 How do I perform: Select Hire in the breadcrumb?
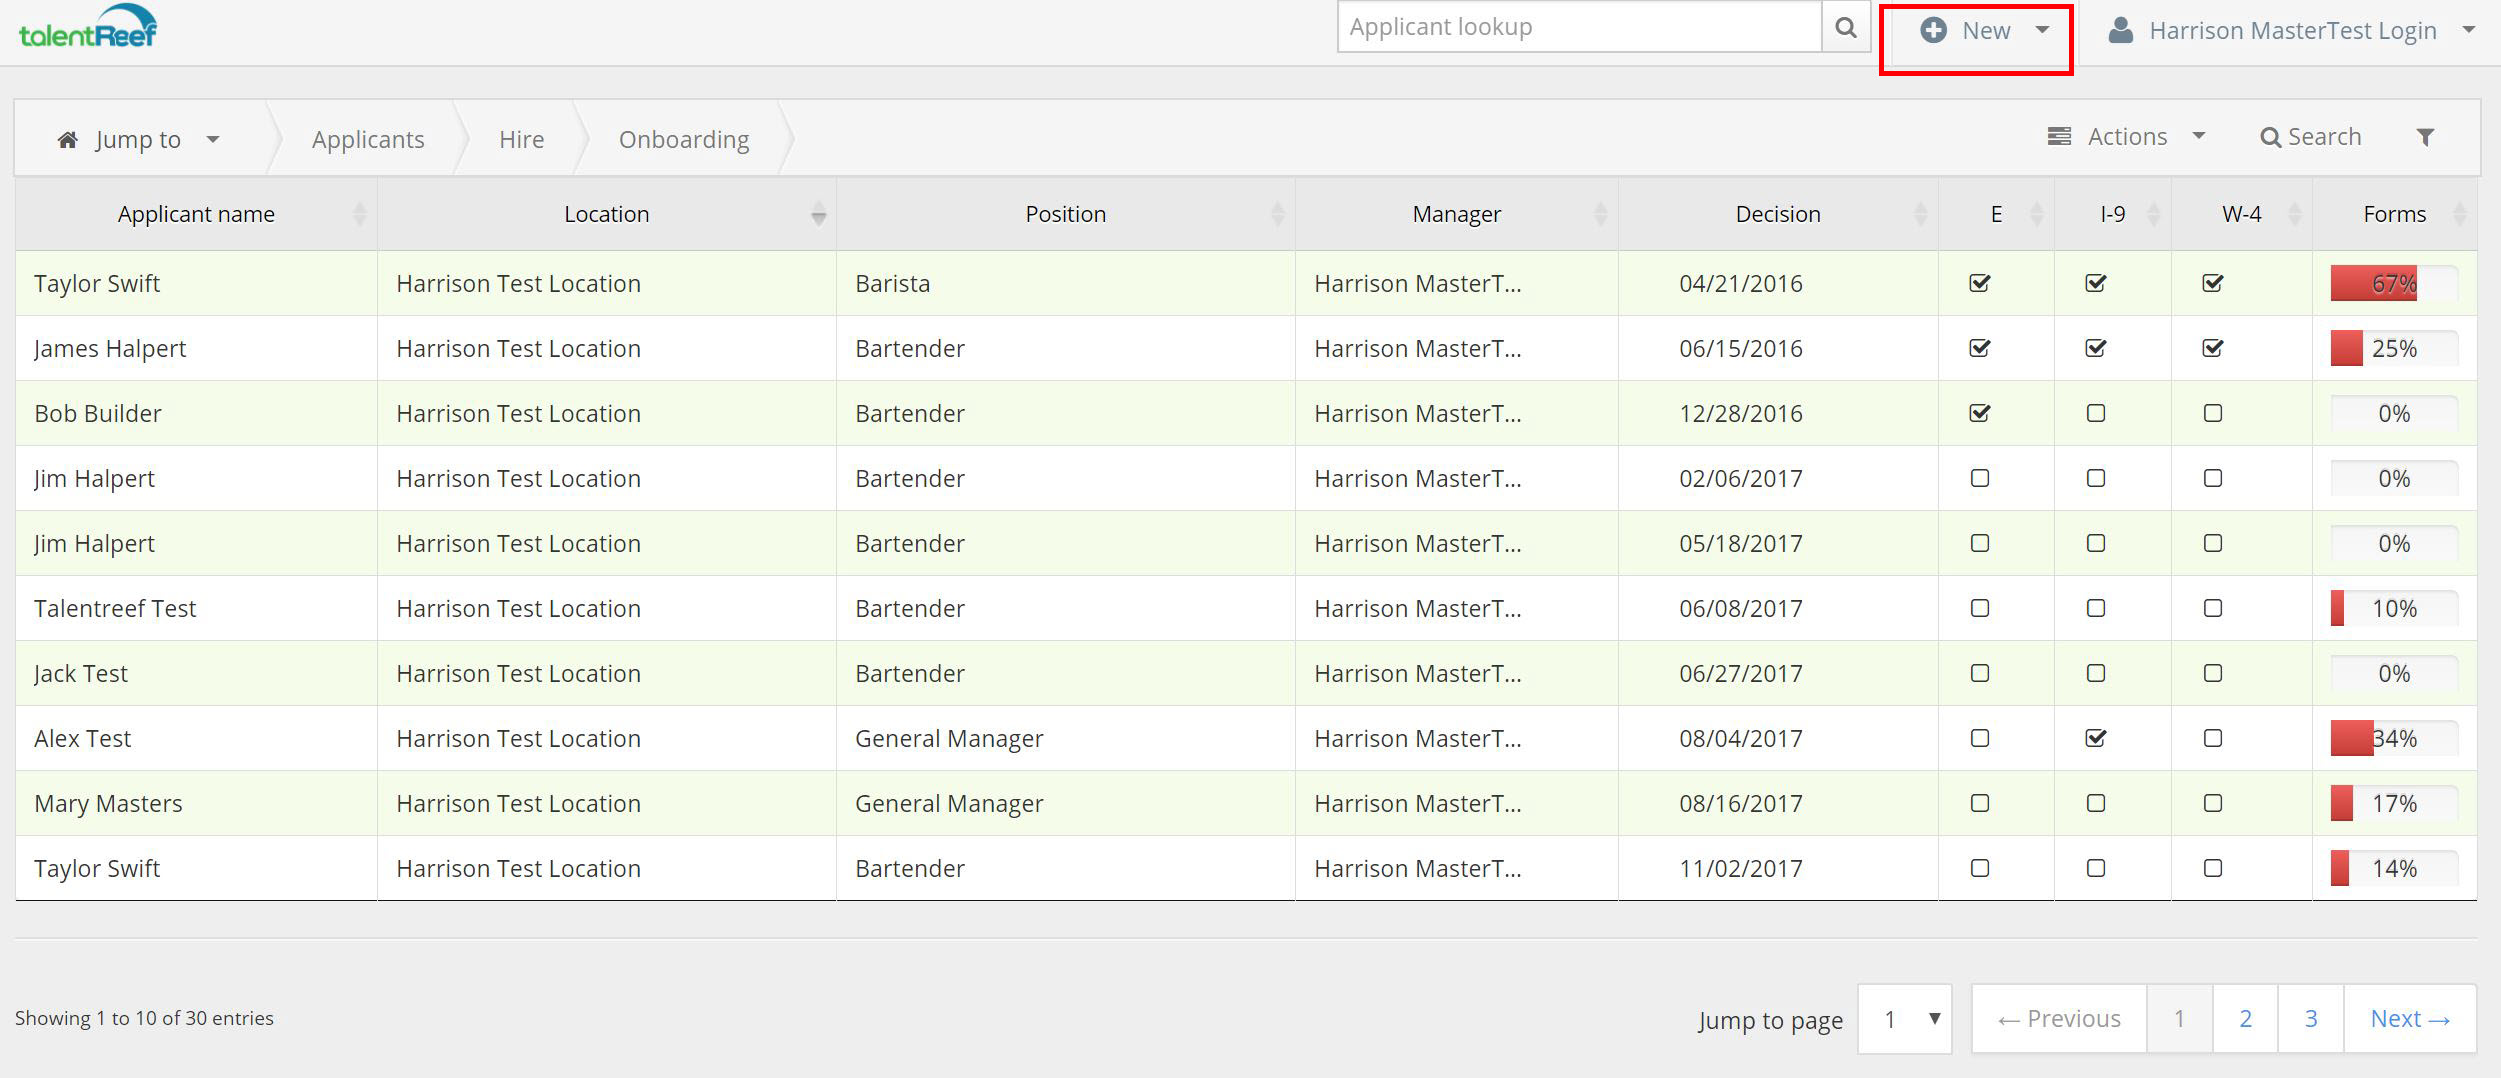pos(520,139)
